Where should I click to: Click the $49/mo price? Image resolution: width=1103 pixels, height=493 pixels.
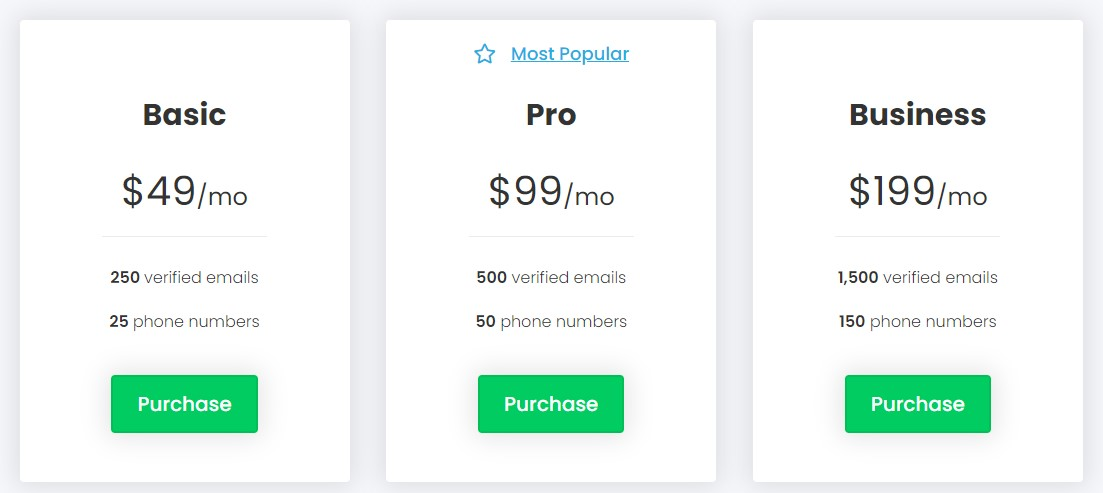[184, 192]
